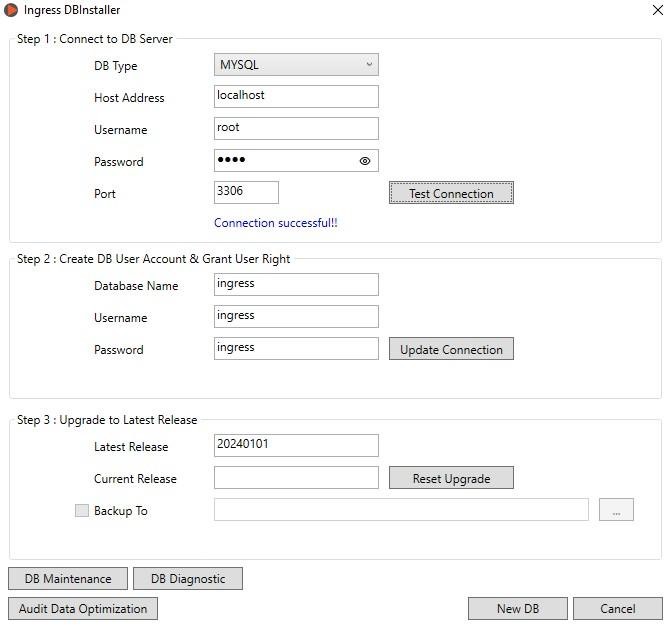Select the Database Name field
Screen dimensions: 670x635
point(296,285)
